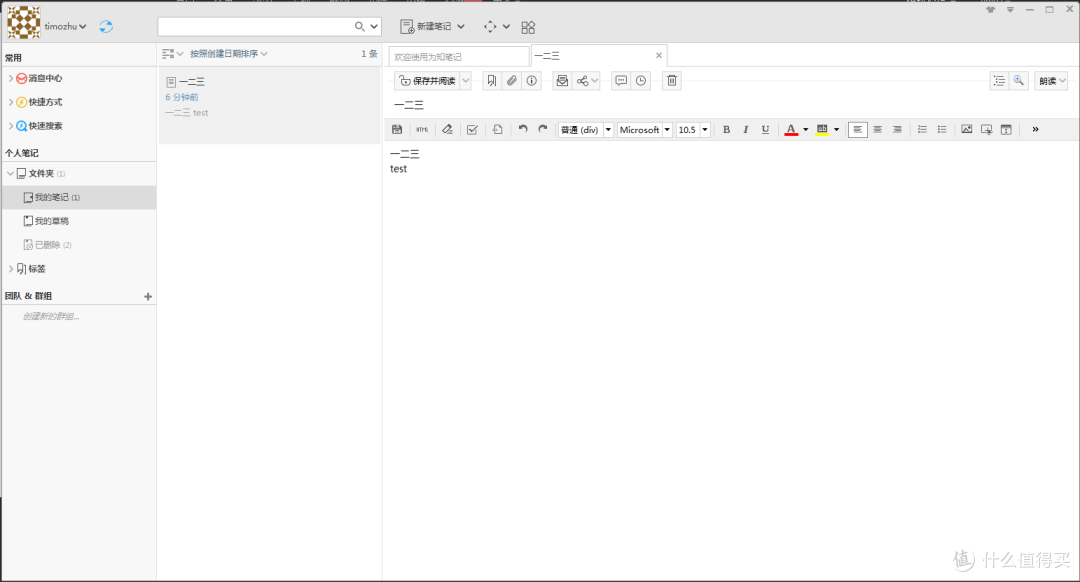Set right text alignment

click(897, 129)
